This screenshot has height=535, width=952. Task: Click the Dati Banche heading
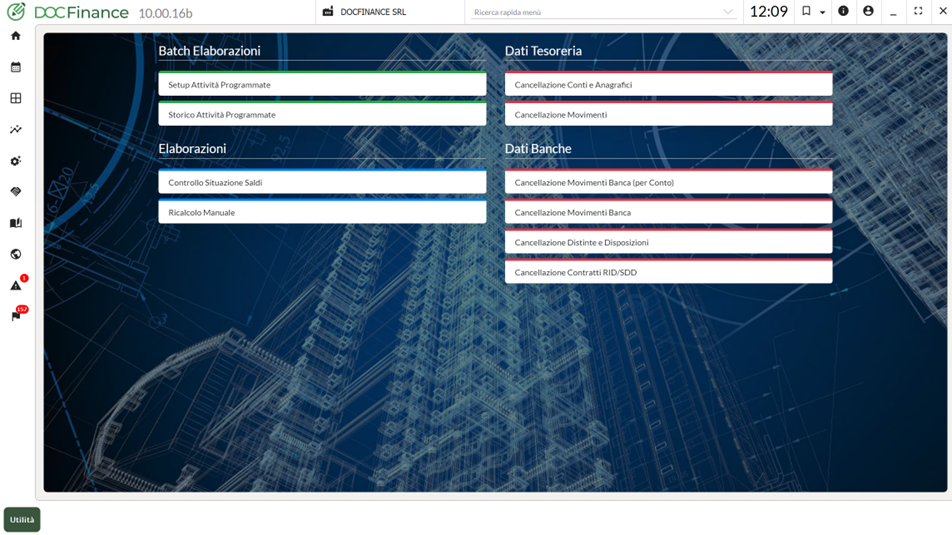point(538,149)
